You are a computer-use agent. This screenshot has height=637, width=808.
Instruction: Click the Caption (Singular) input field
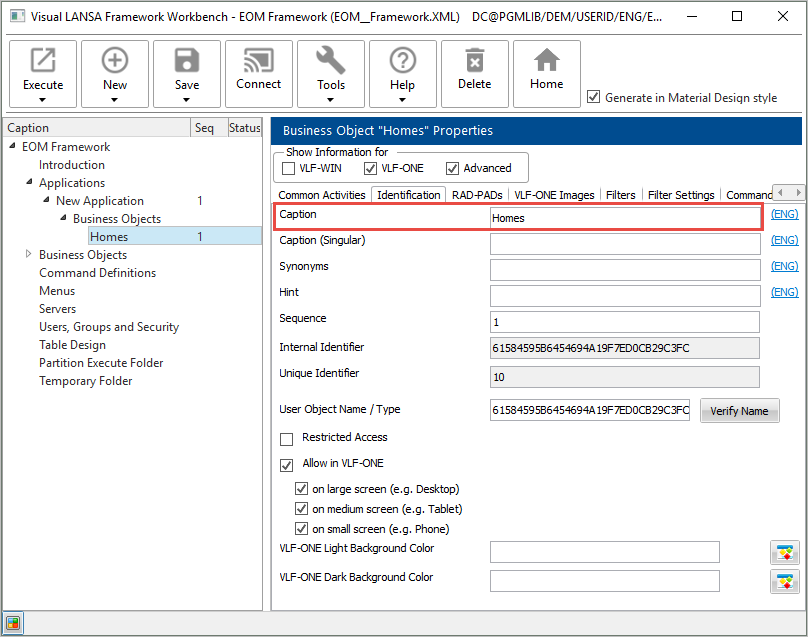tap(625, 244)
